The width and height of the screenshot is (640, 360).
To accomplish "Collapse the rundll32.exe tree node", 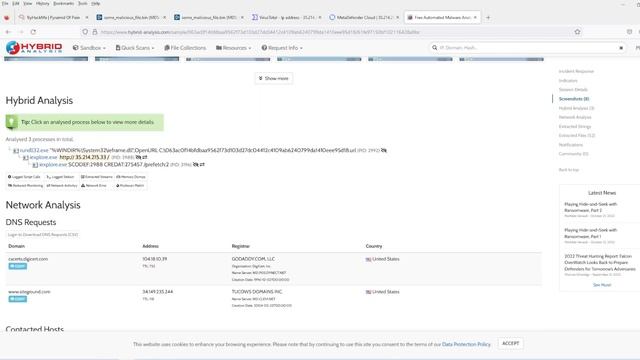I will 16,151.
